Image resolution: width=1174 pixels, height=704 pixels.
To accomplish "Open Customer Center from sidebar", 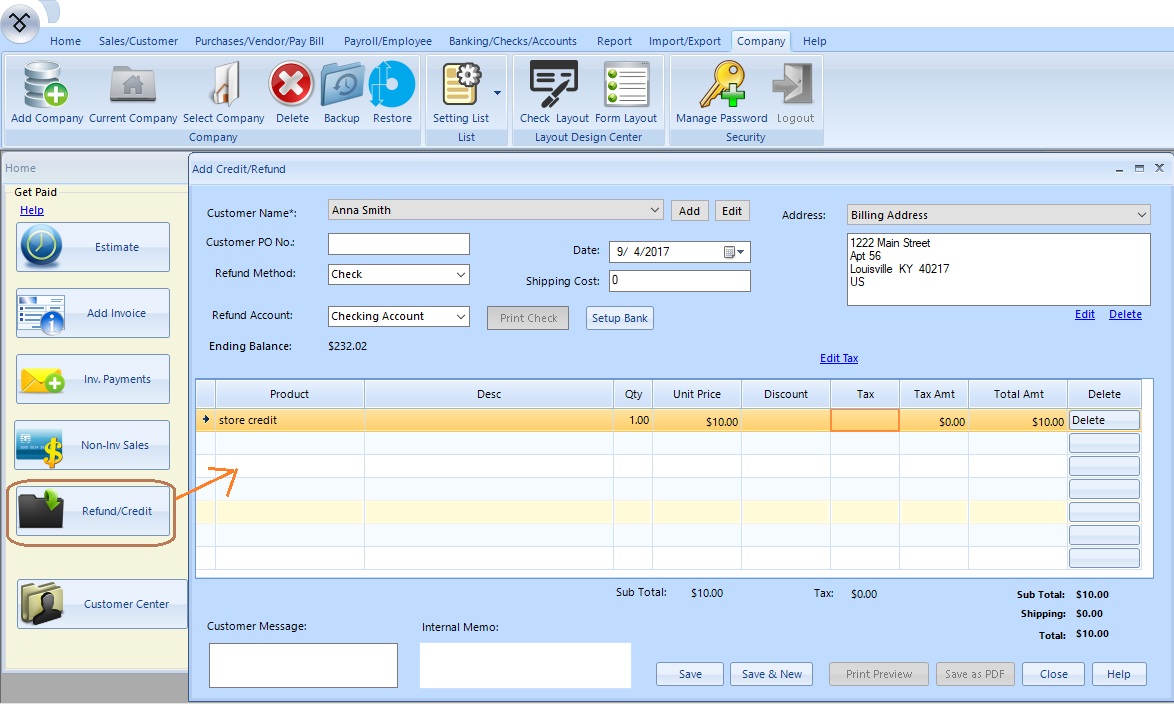I will (x=102, y=604).
